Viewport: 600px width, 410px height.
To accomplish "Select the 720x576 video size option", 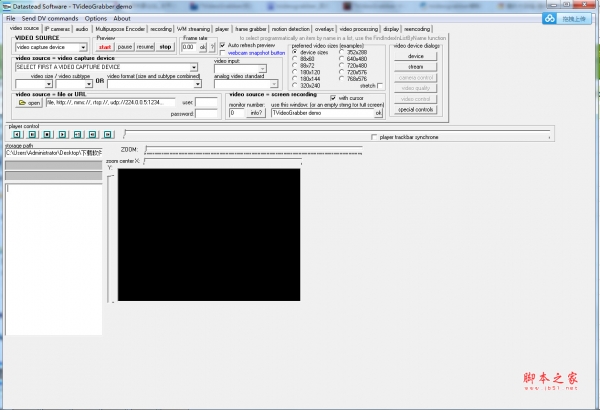I will click(x=341, y=72).
